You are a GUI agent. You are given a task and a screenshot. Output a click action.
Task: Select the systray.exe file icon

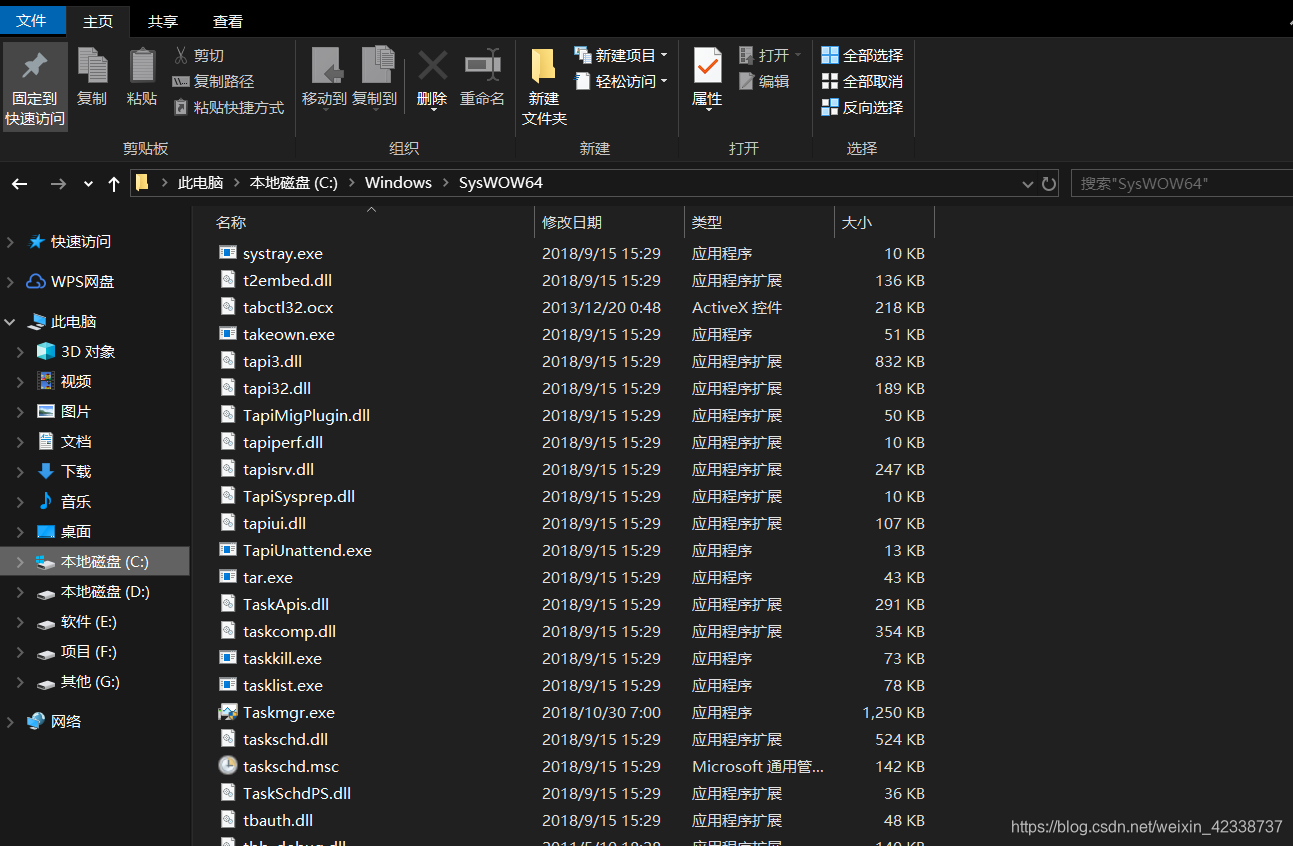[228, 254]
